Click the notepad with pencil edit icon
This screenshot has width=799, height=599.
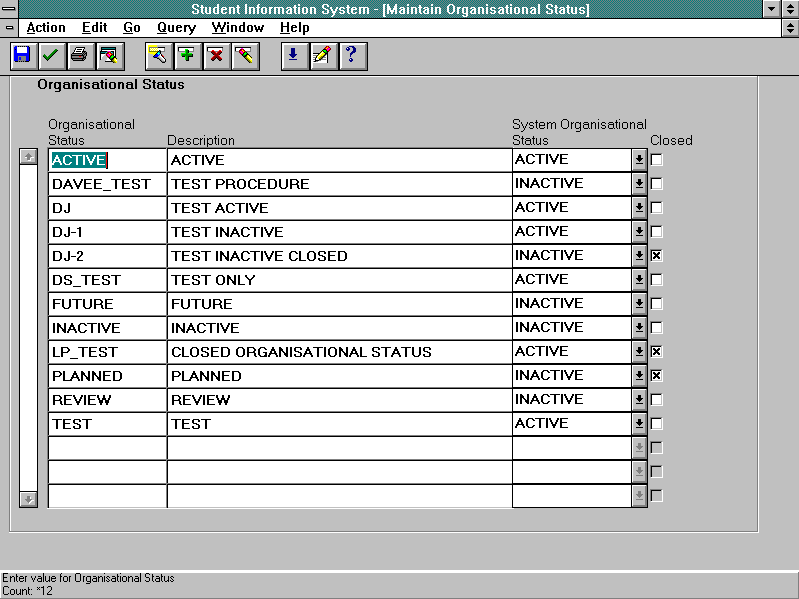(x=322, y=55)
